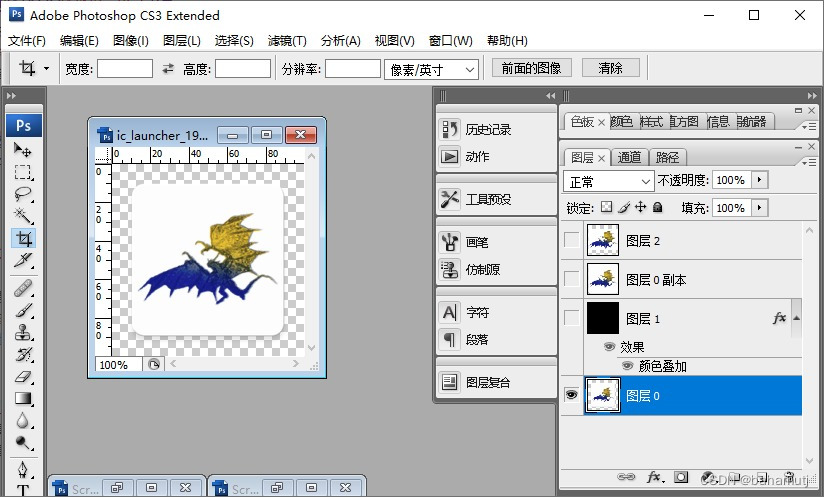
Task: Open the 滤镜(T) menu
Action: (x=287, y=40)
